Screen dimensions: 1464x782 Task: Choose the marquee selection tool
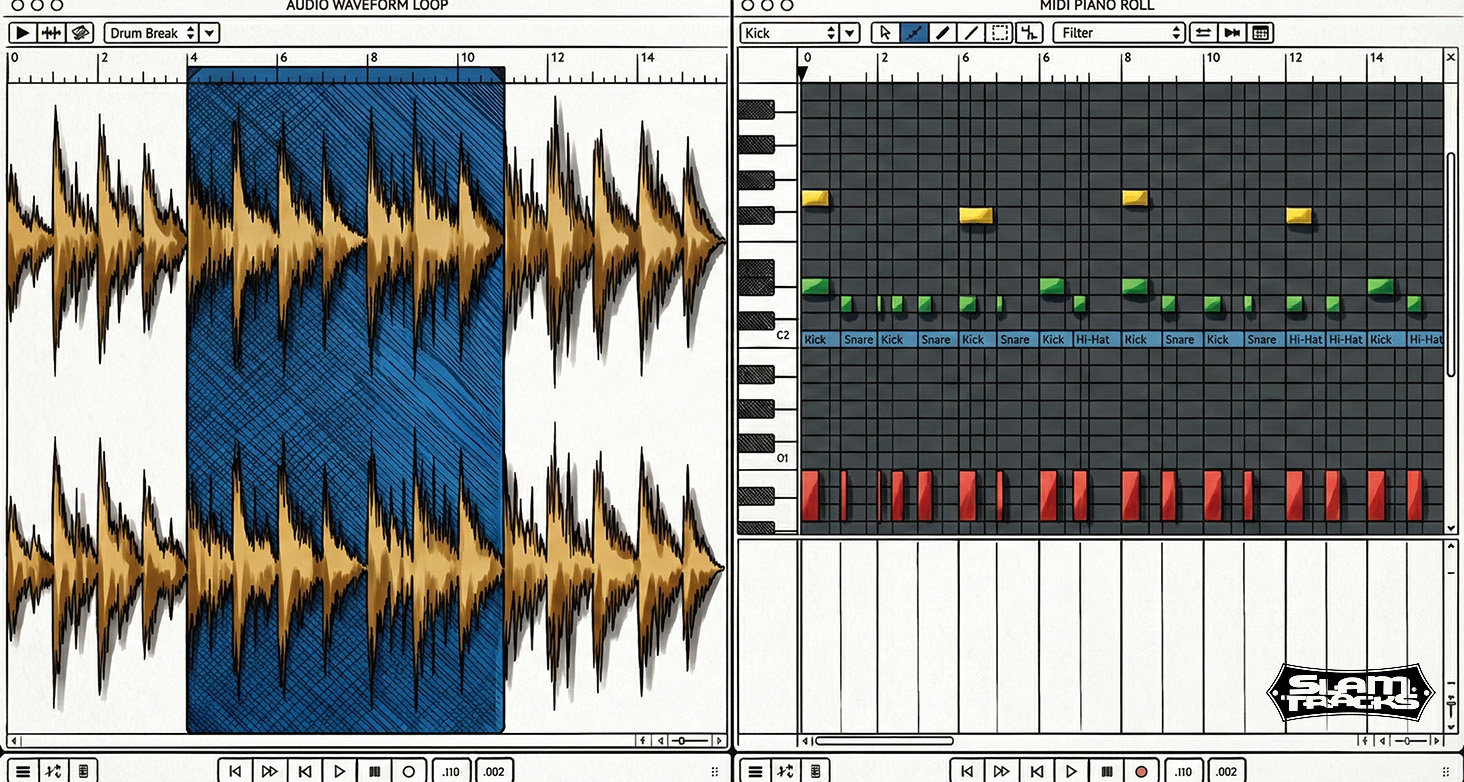1000,33
